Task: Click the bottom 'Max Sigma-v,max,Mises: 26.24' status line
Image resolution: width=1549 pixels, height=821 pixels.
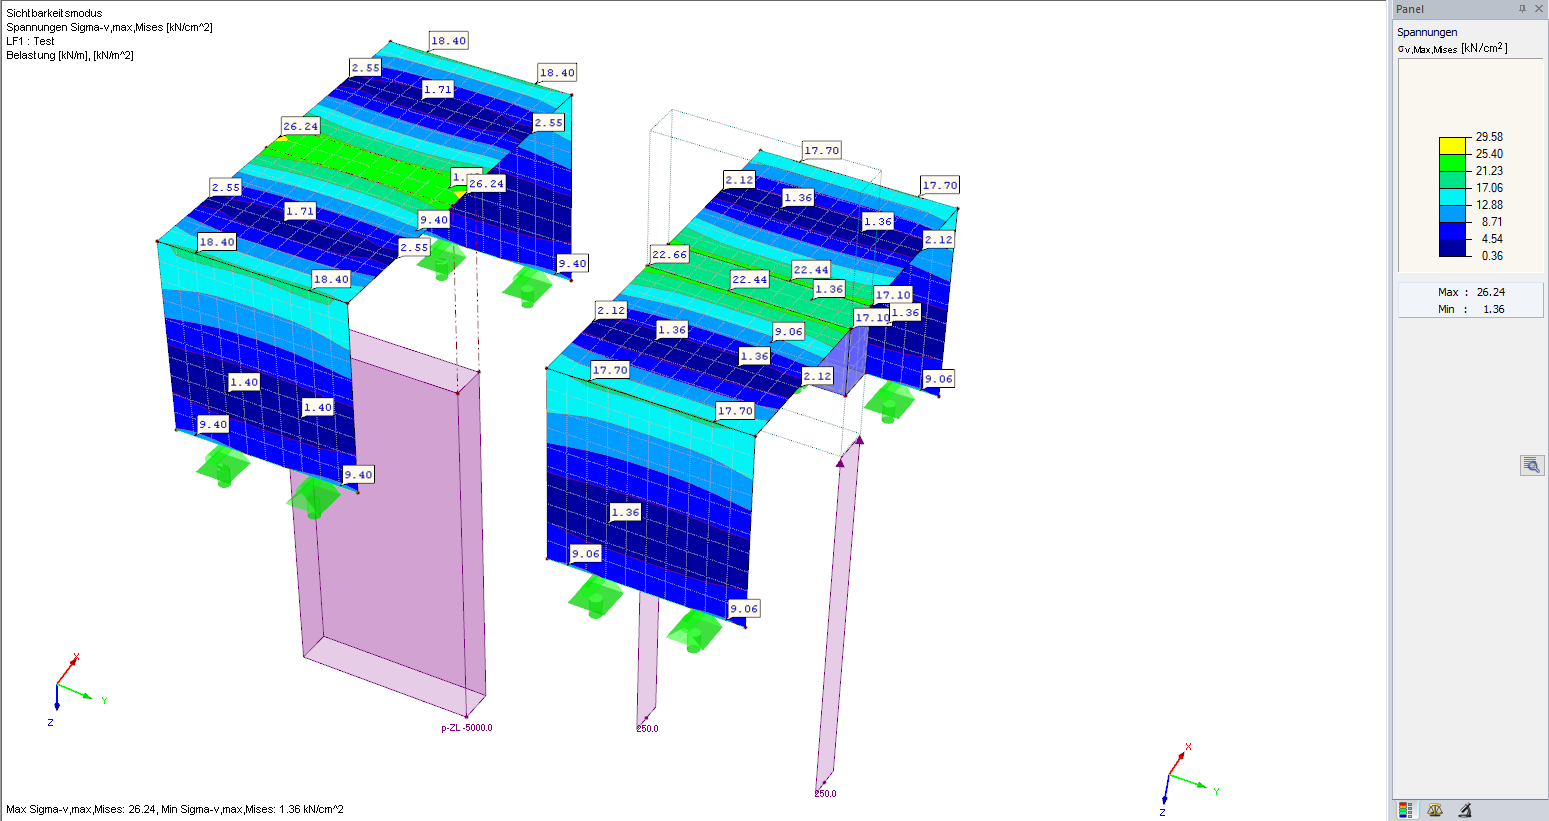Action: tap(175, 809)
